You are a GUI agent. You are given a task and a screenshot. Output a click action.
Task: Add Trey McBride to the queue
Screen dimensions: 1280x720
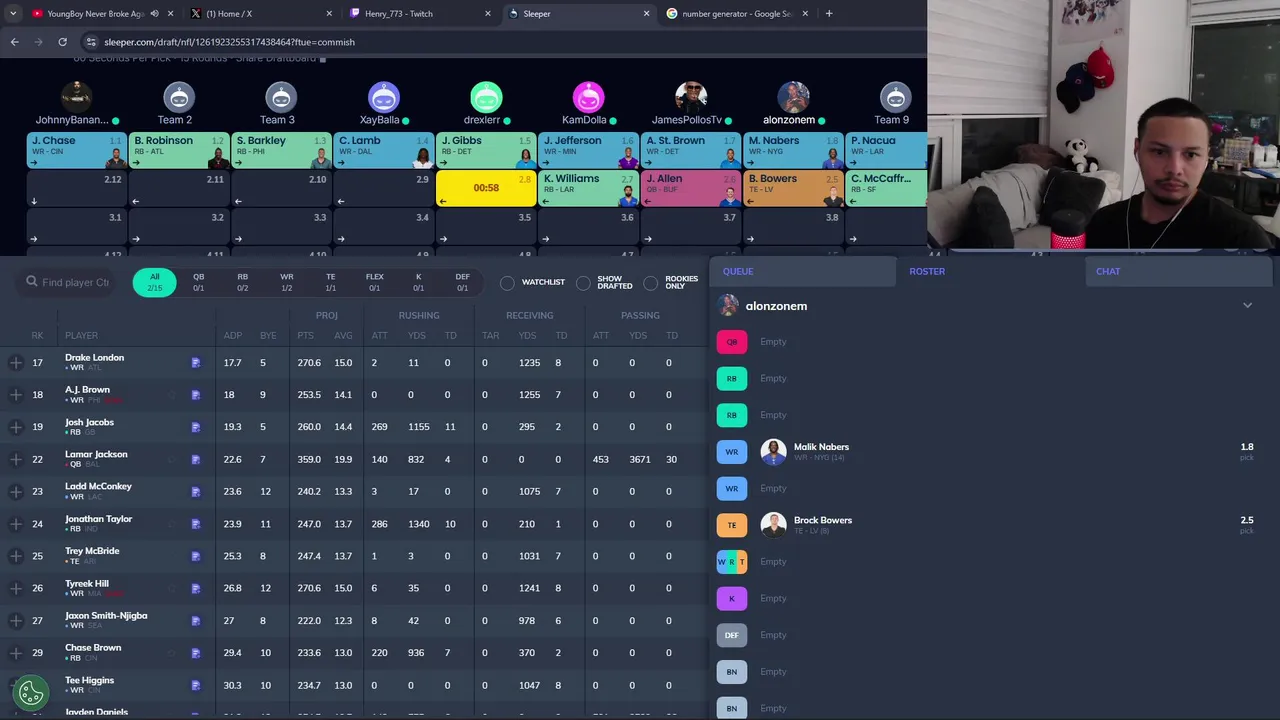coord(15,556)
